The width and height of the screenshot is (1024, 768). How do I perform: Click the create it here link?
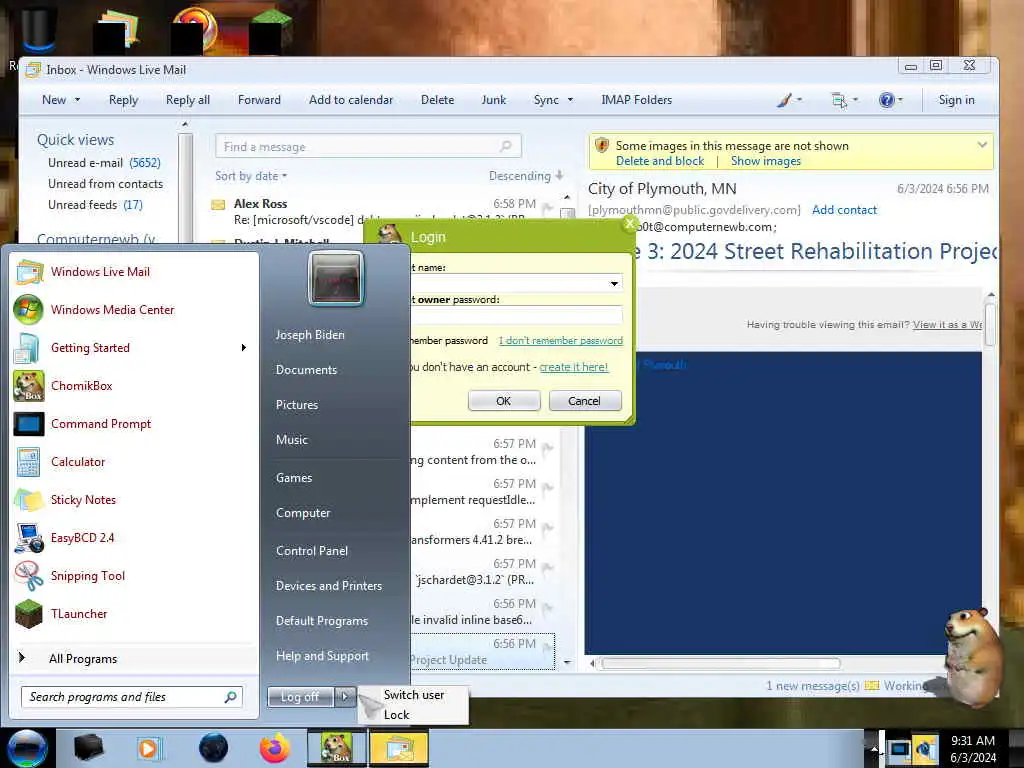tap(573, 367)
